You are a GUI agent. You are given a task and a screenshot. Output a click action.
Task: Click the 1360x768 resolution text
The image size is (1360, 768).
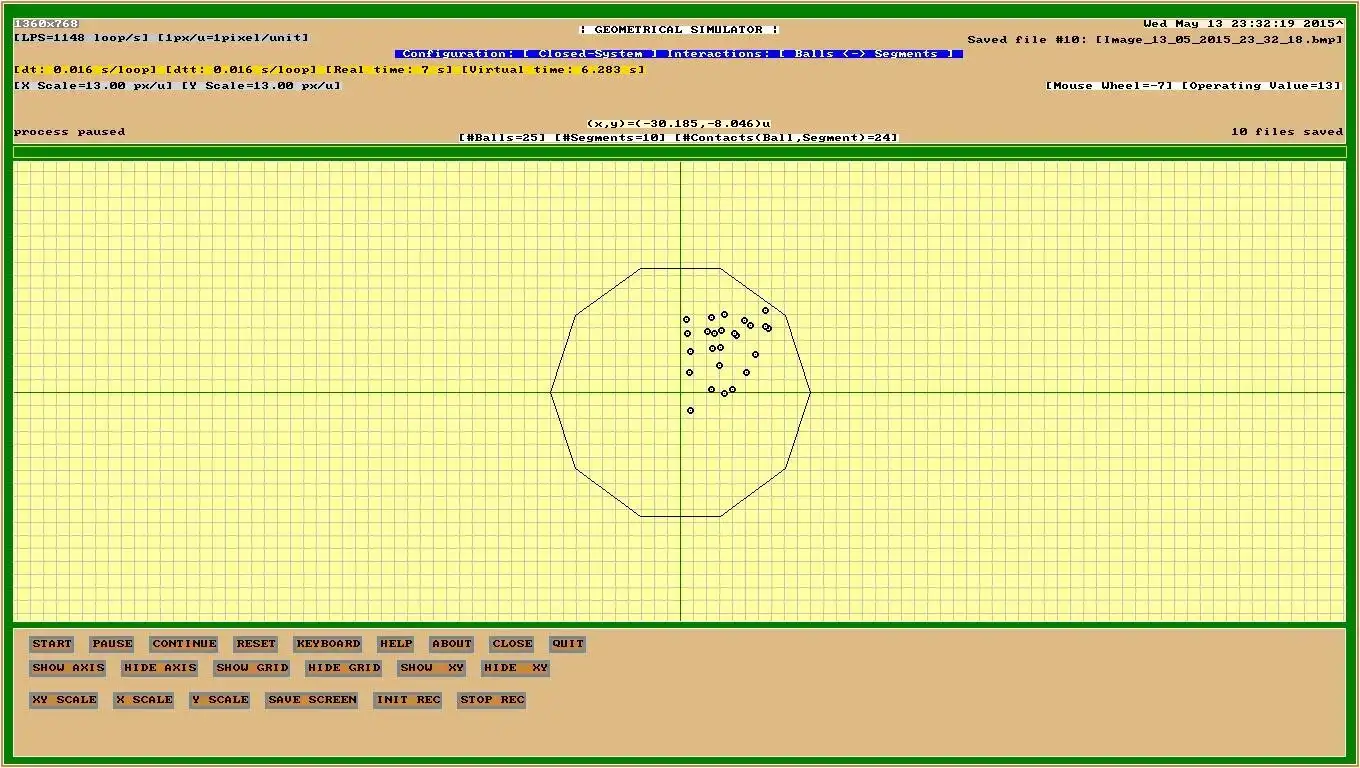click(x=46, y=24)
